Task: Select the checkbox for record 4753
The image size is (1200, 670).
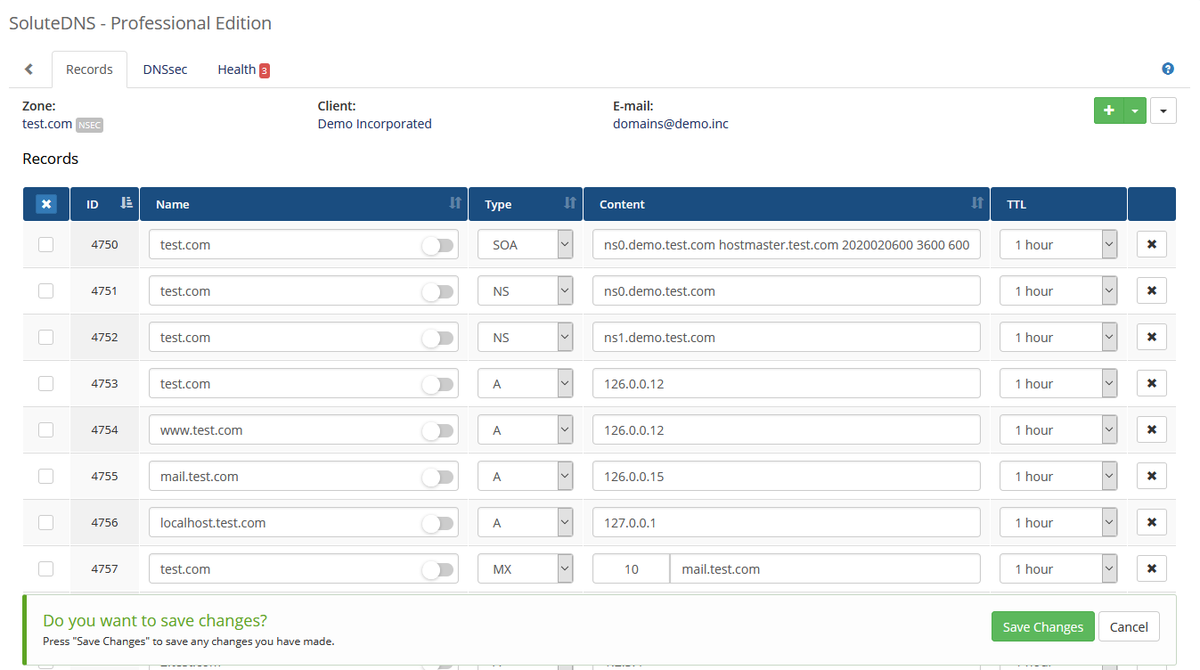Action: [45, 383]
